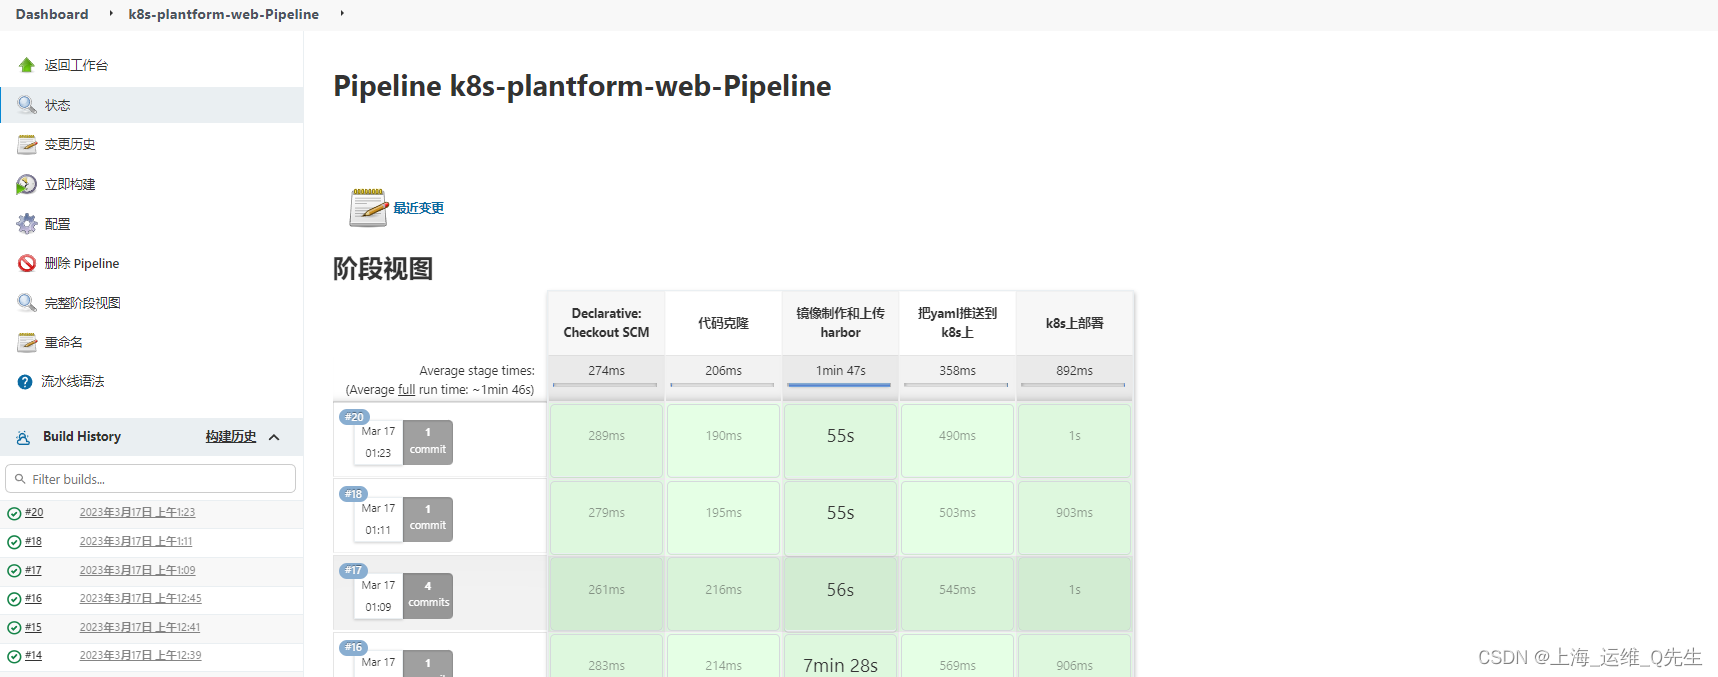Click the harbor stage average time progress bar
This screenshot has width=1718, height=677.
840,384
